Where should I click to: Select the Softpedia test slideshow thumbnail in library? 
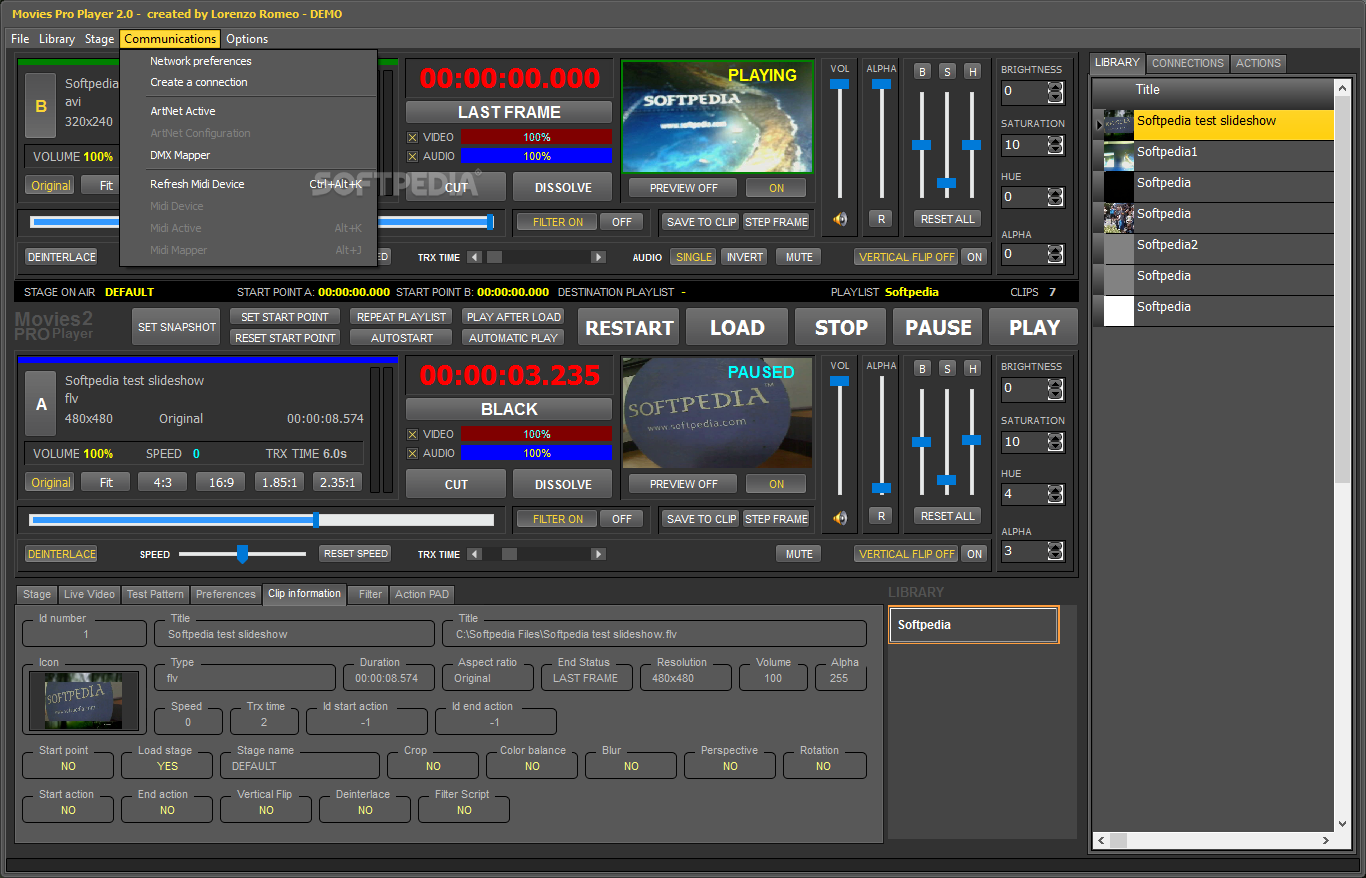click(1118, 125)
